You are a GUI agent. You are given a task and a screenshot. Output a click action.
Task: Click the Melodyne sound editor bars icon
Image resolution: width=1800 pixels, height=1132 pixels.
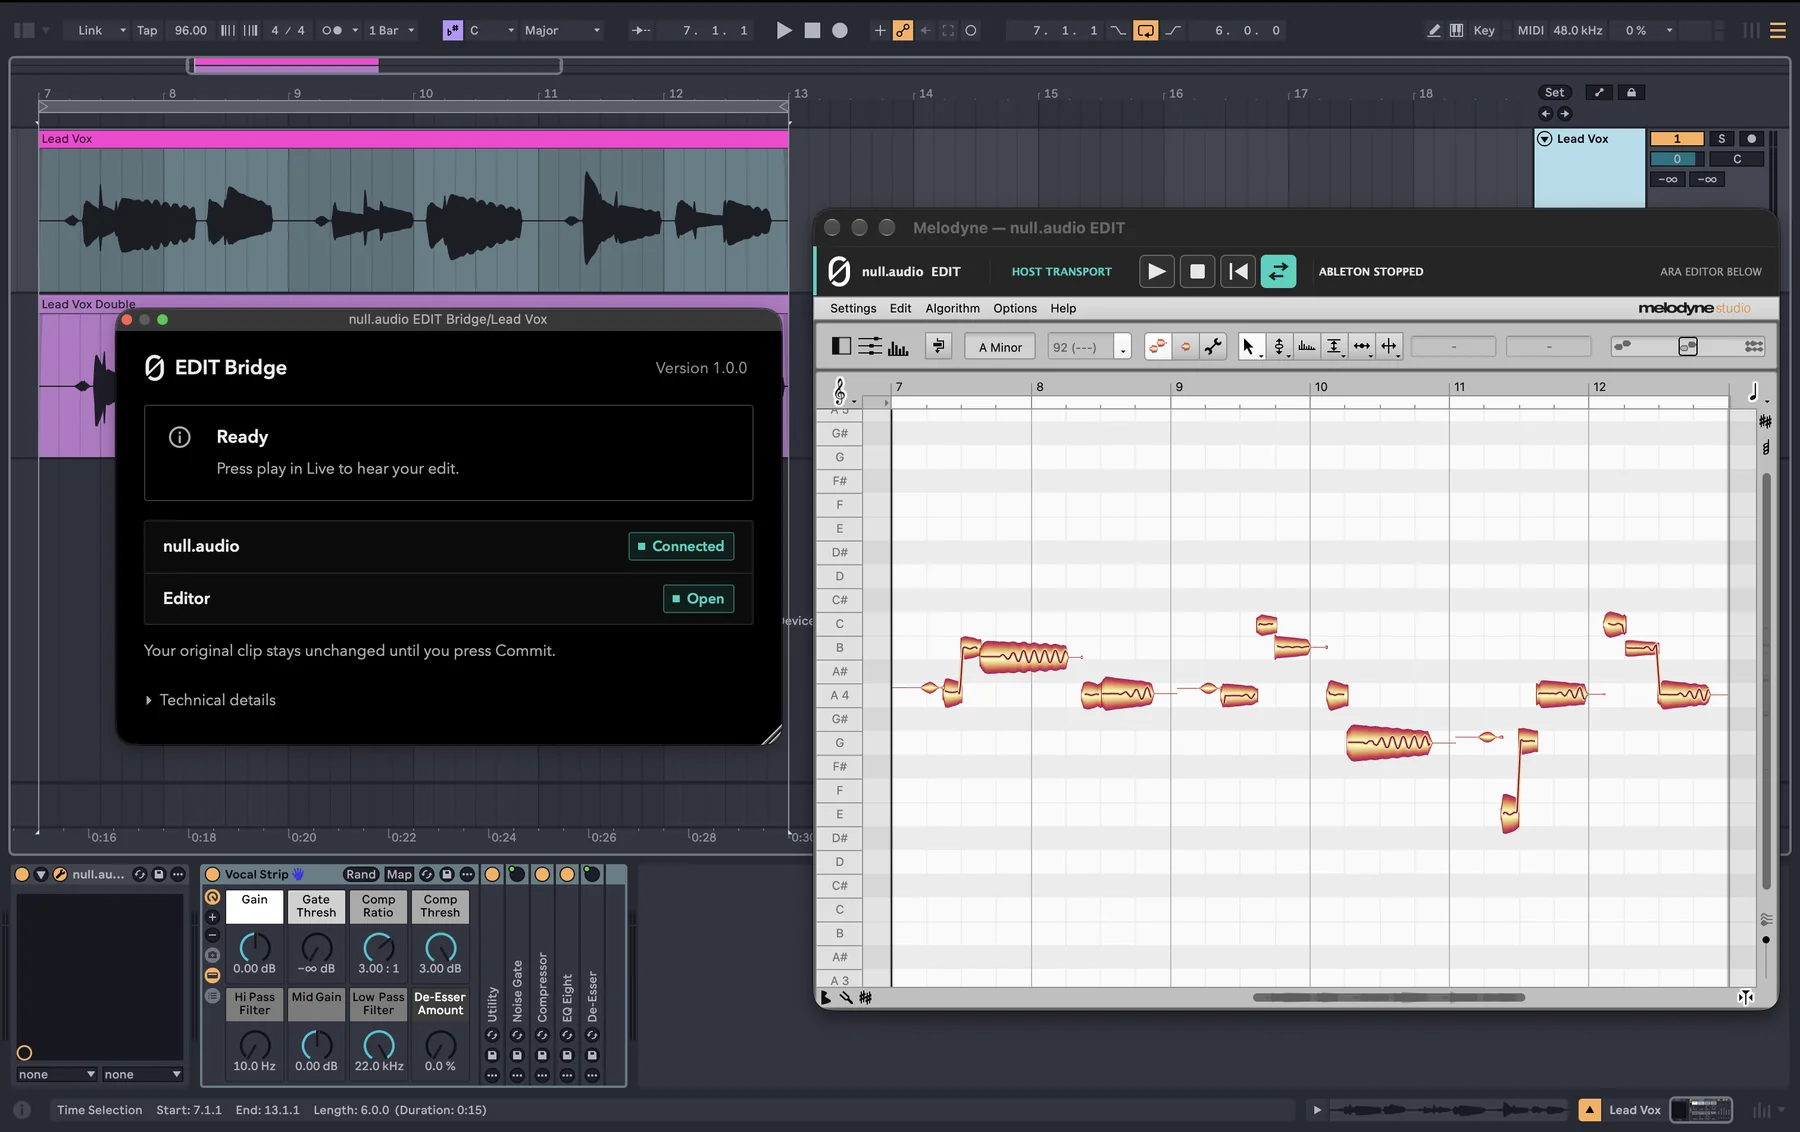click(898, 347)
